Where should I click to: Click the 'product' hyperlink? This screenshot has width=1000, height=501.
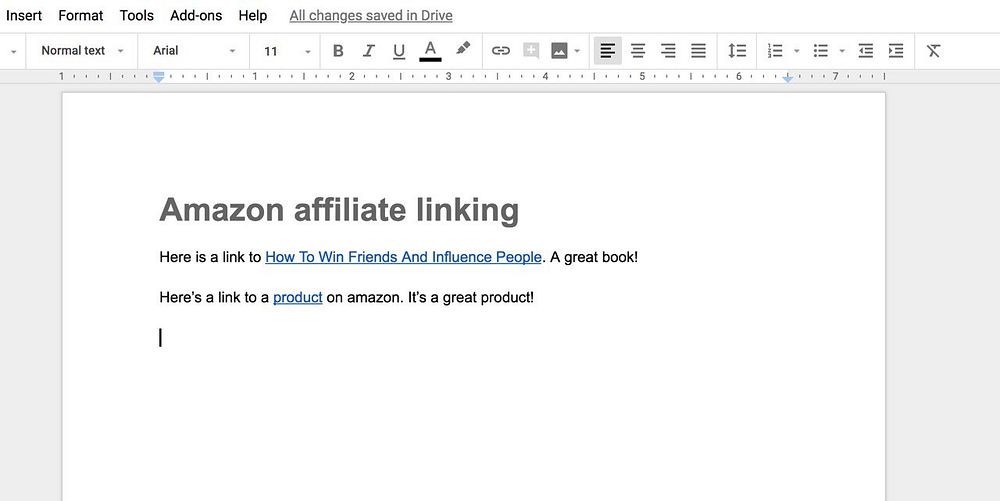(x=297, y=298)
